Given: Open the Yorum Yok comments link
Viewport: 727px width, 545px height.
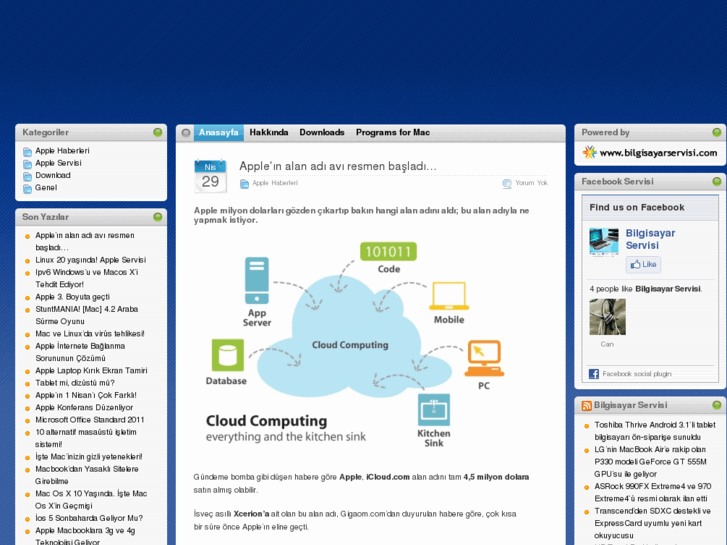Looking at the screenshot, I should coord(531,183).
